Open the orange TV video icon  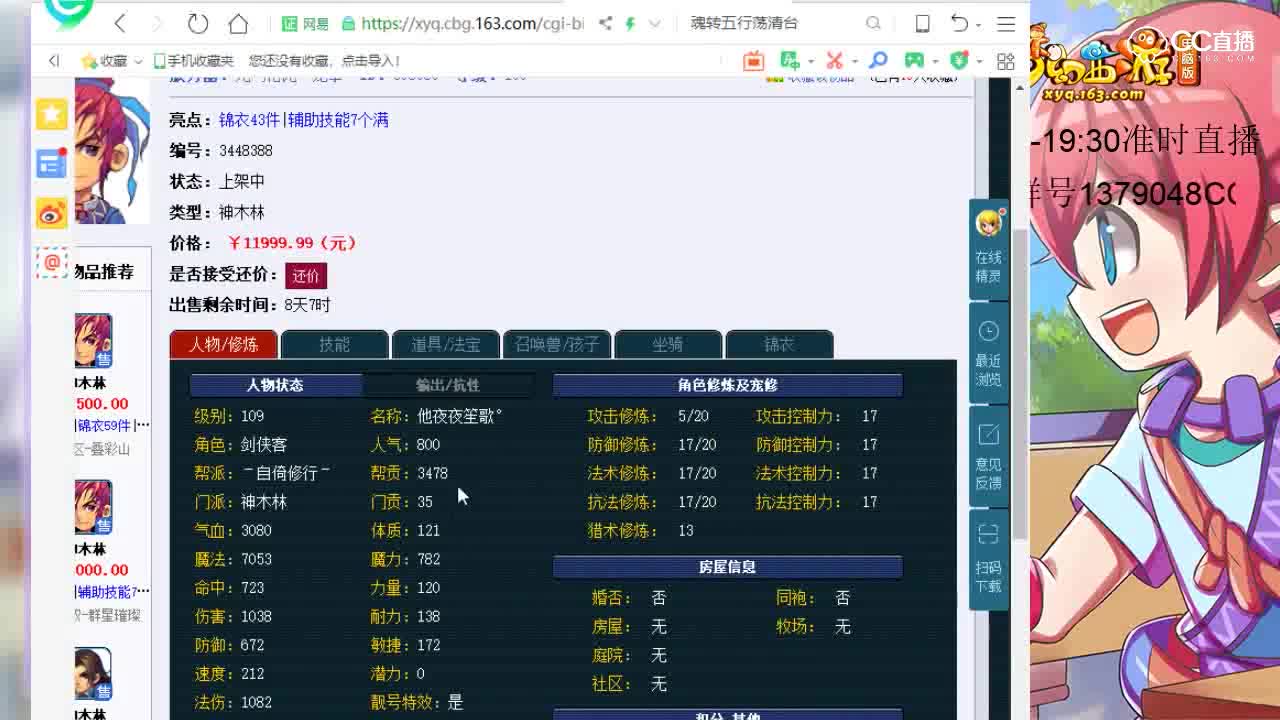(x=754, y=61)
